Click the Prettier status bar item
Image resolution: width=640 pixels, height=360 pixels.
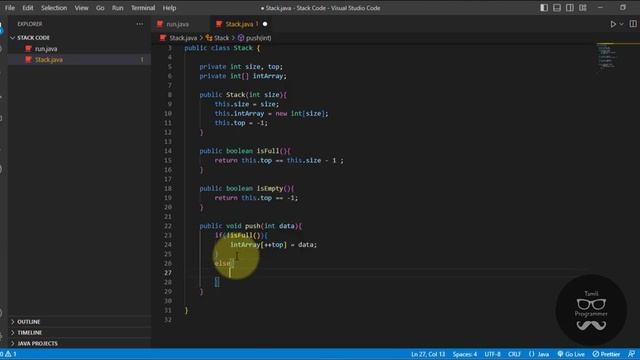606,354
